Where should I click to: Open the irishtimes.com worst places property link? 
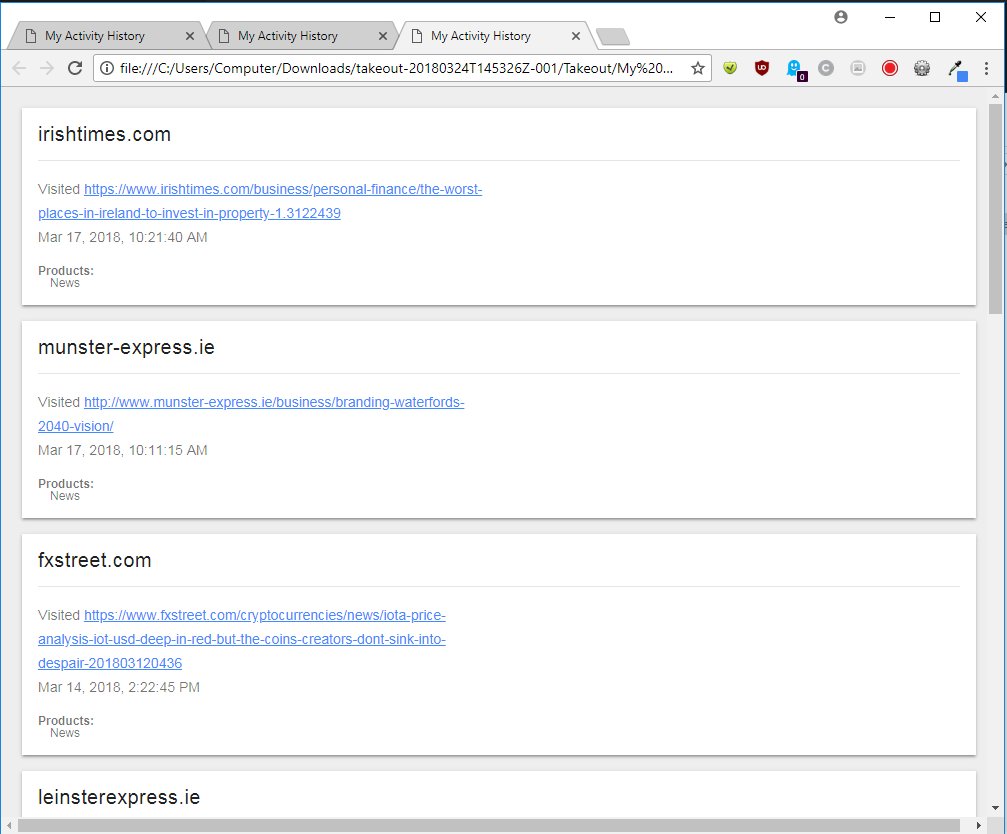(x=260, y=201)
